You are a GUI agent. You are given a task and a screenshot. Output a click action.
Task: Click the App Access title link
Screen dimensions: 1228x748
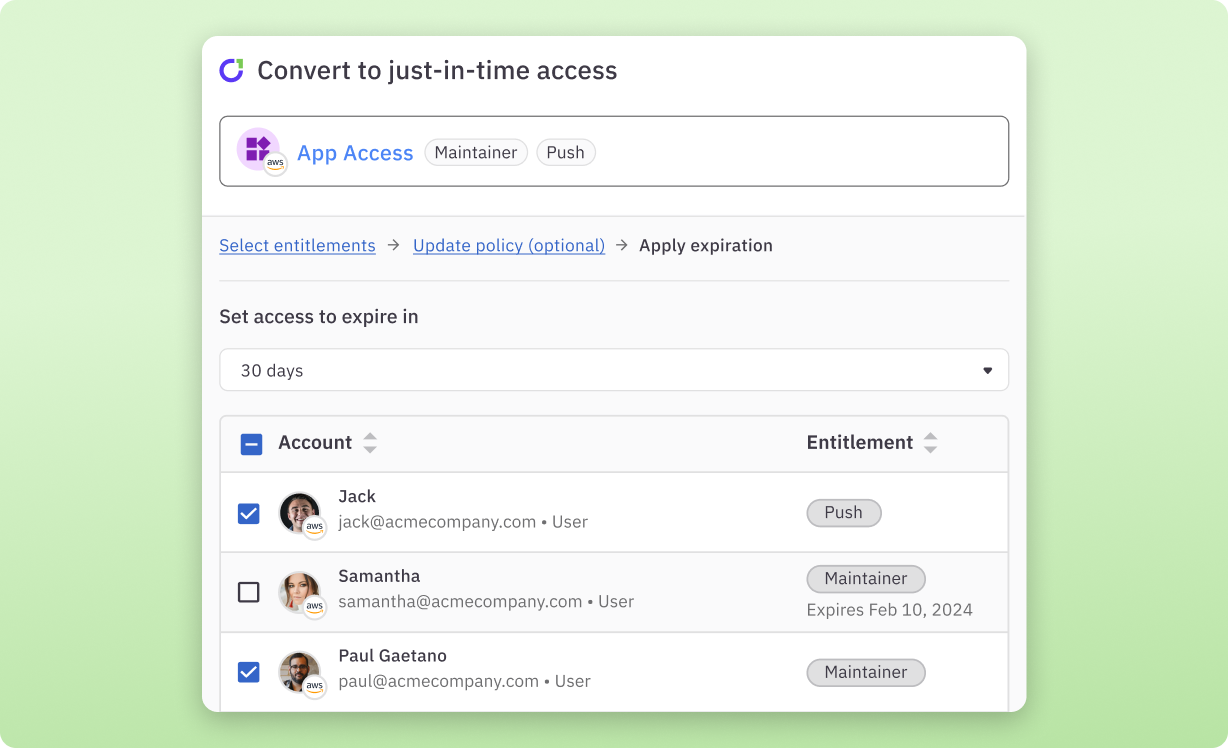tap(355, 153)
